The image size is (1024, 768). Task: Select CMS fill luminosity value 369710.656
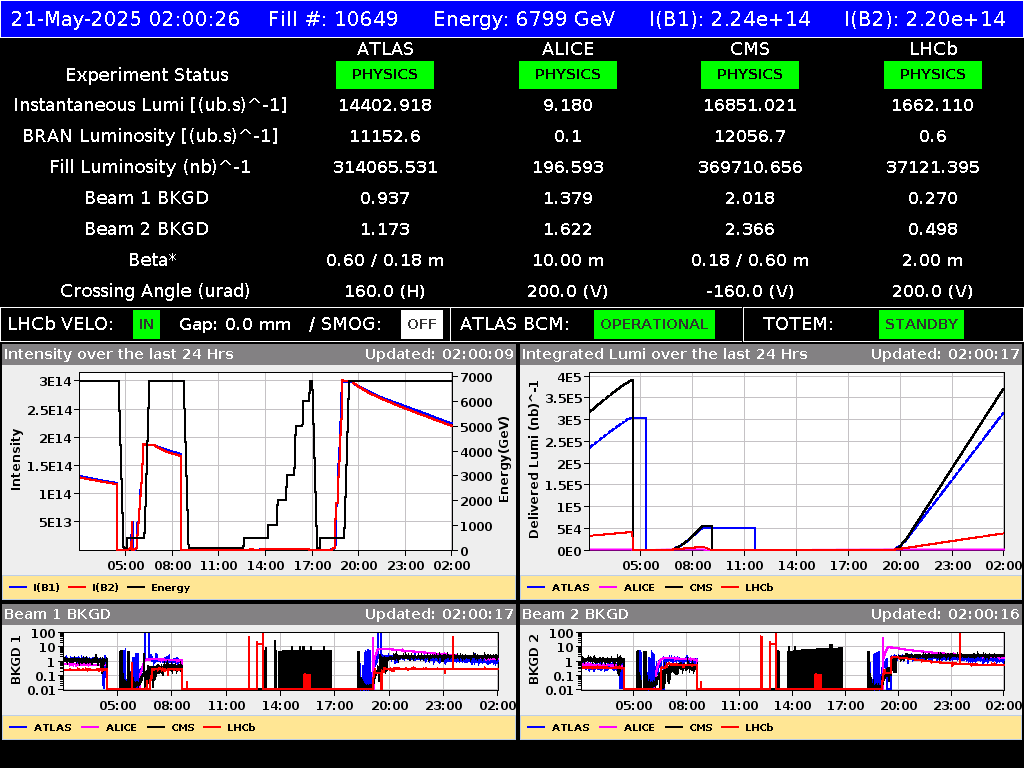[x=750, y=167]
